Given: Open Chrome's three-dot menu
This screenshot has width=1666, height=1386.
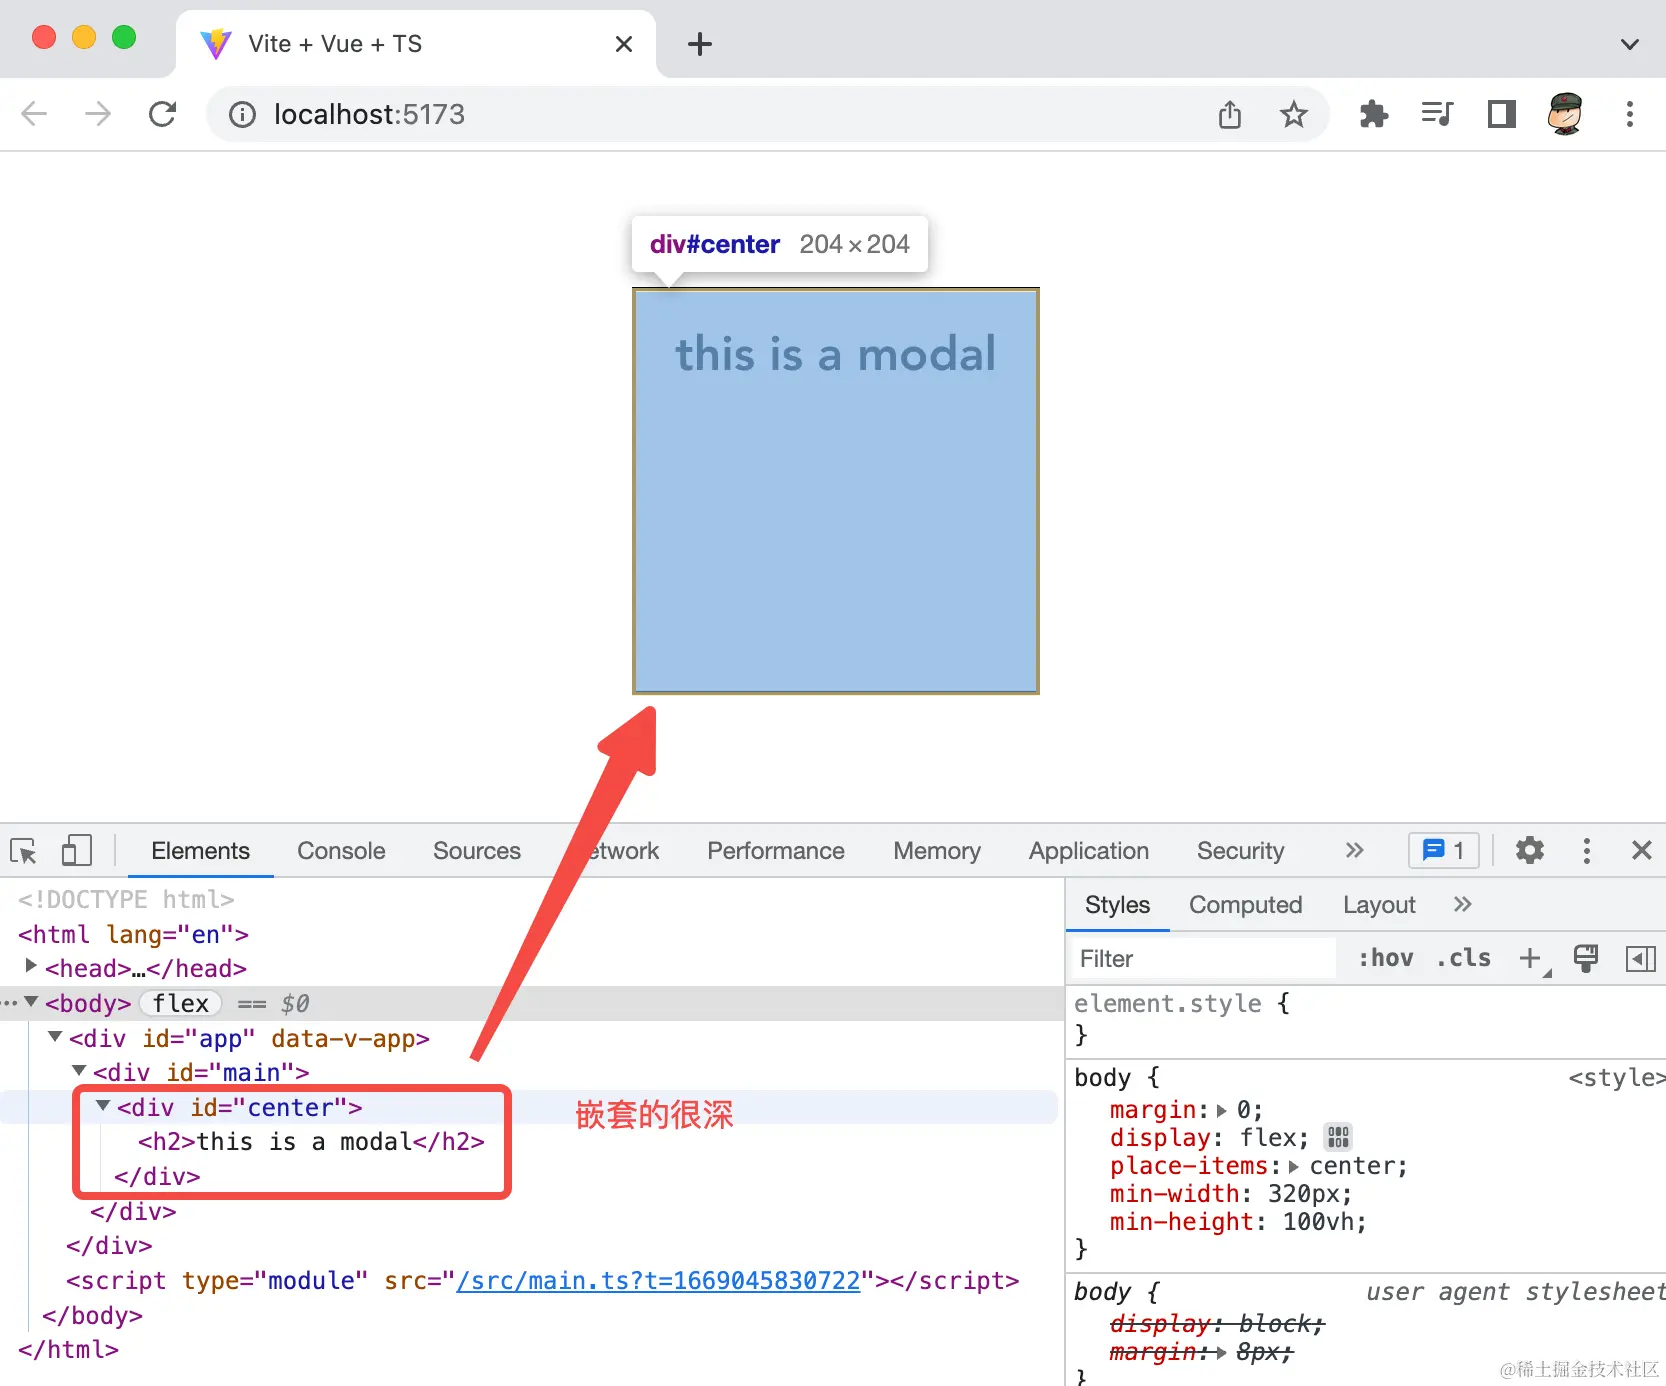Looking at the screenshot, I should click(1630, 114).
